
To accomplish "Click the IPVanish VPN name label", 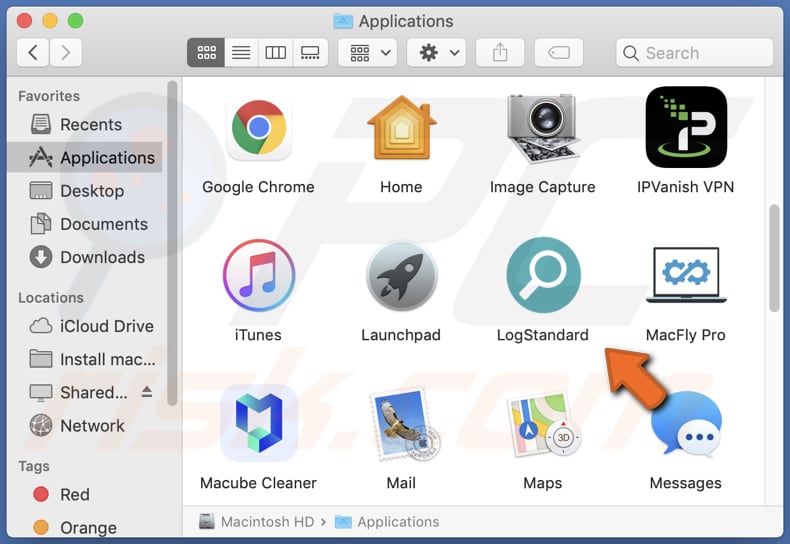I will click(x=686, y=187).
